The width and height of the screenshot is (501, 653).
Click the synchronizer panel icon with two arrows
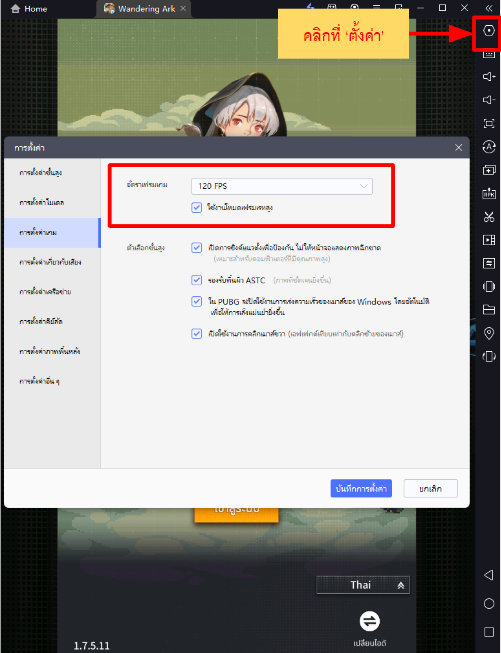tap(489, 263)
